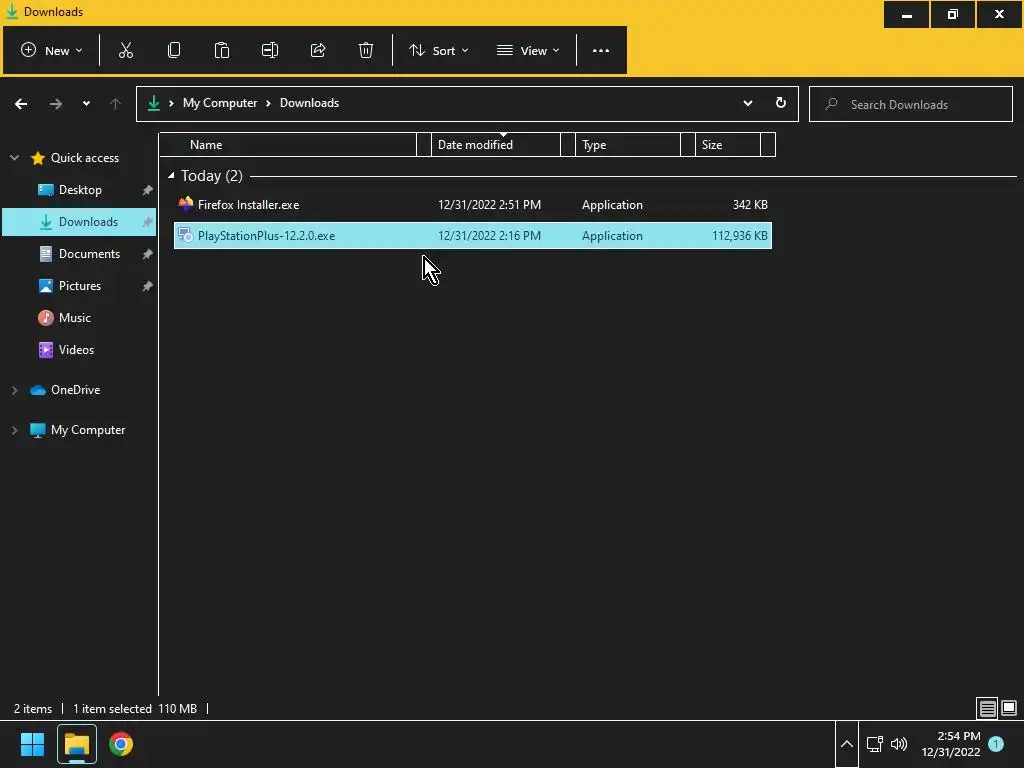Click the Firefox Installer file icon
The image size is (1024, 768).
click(185, 204)
